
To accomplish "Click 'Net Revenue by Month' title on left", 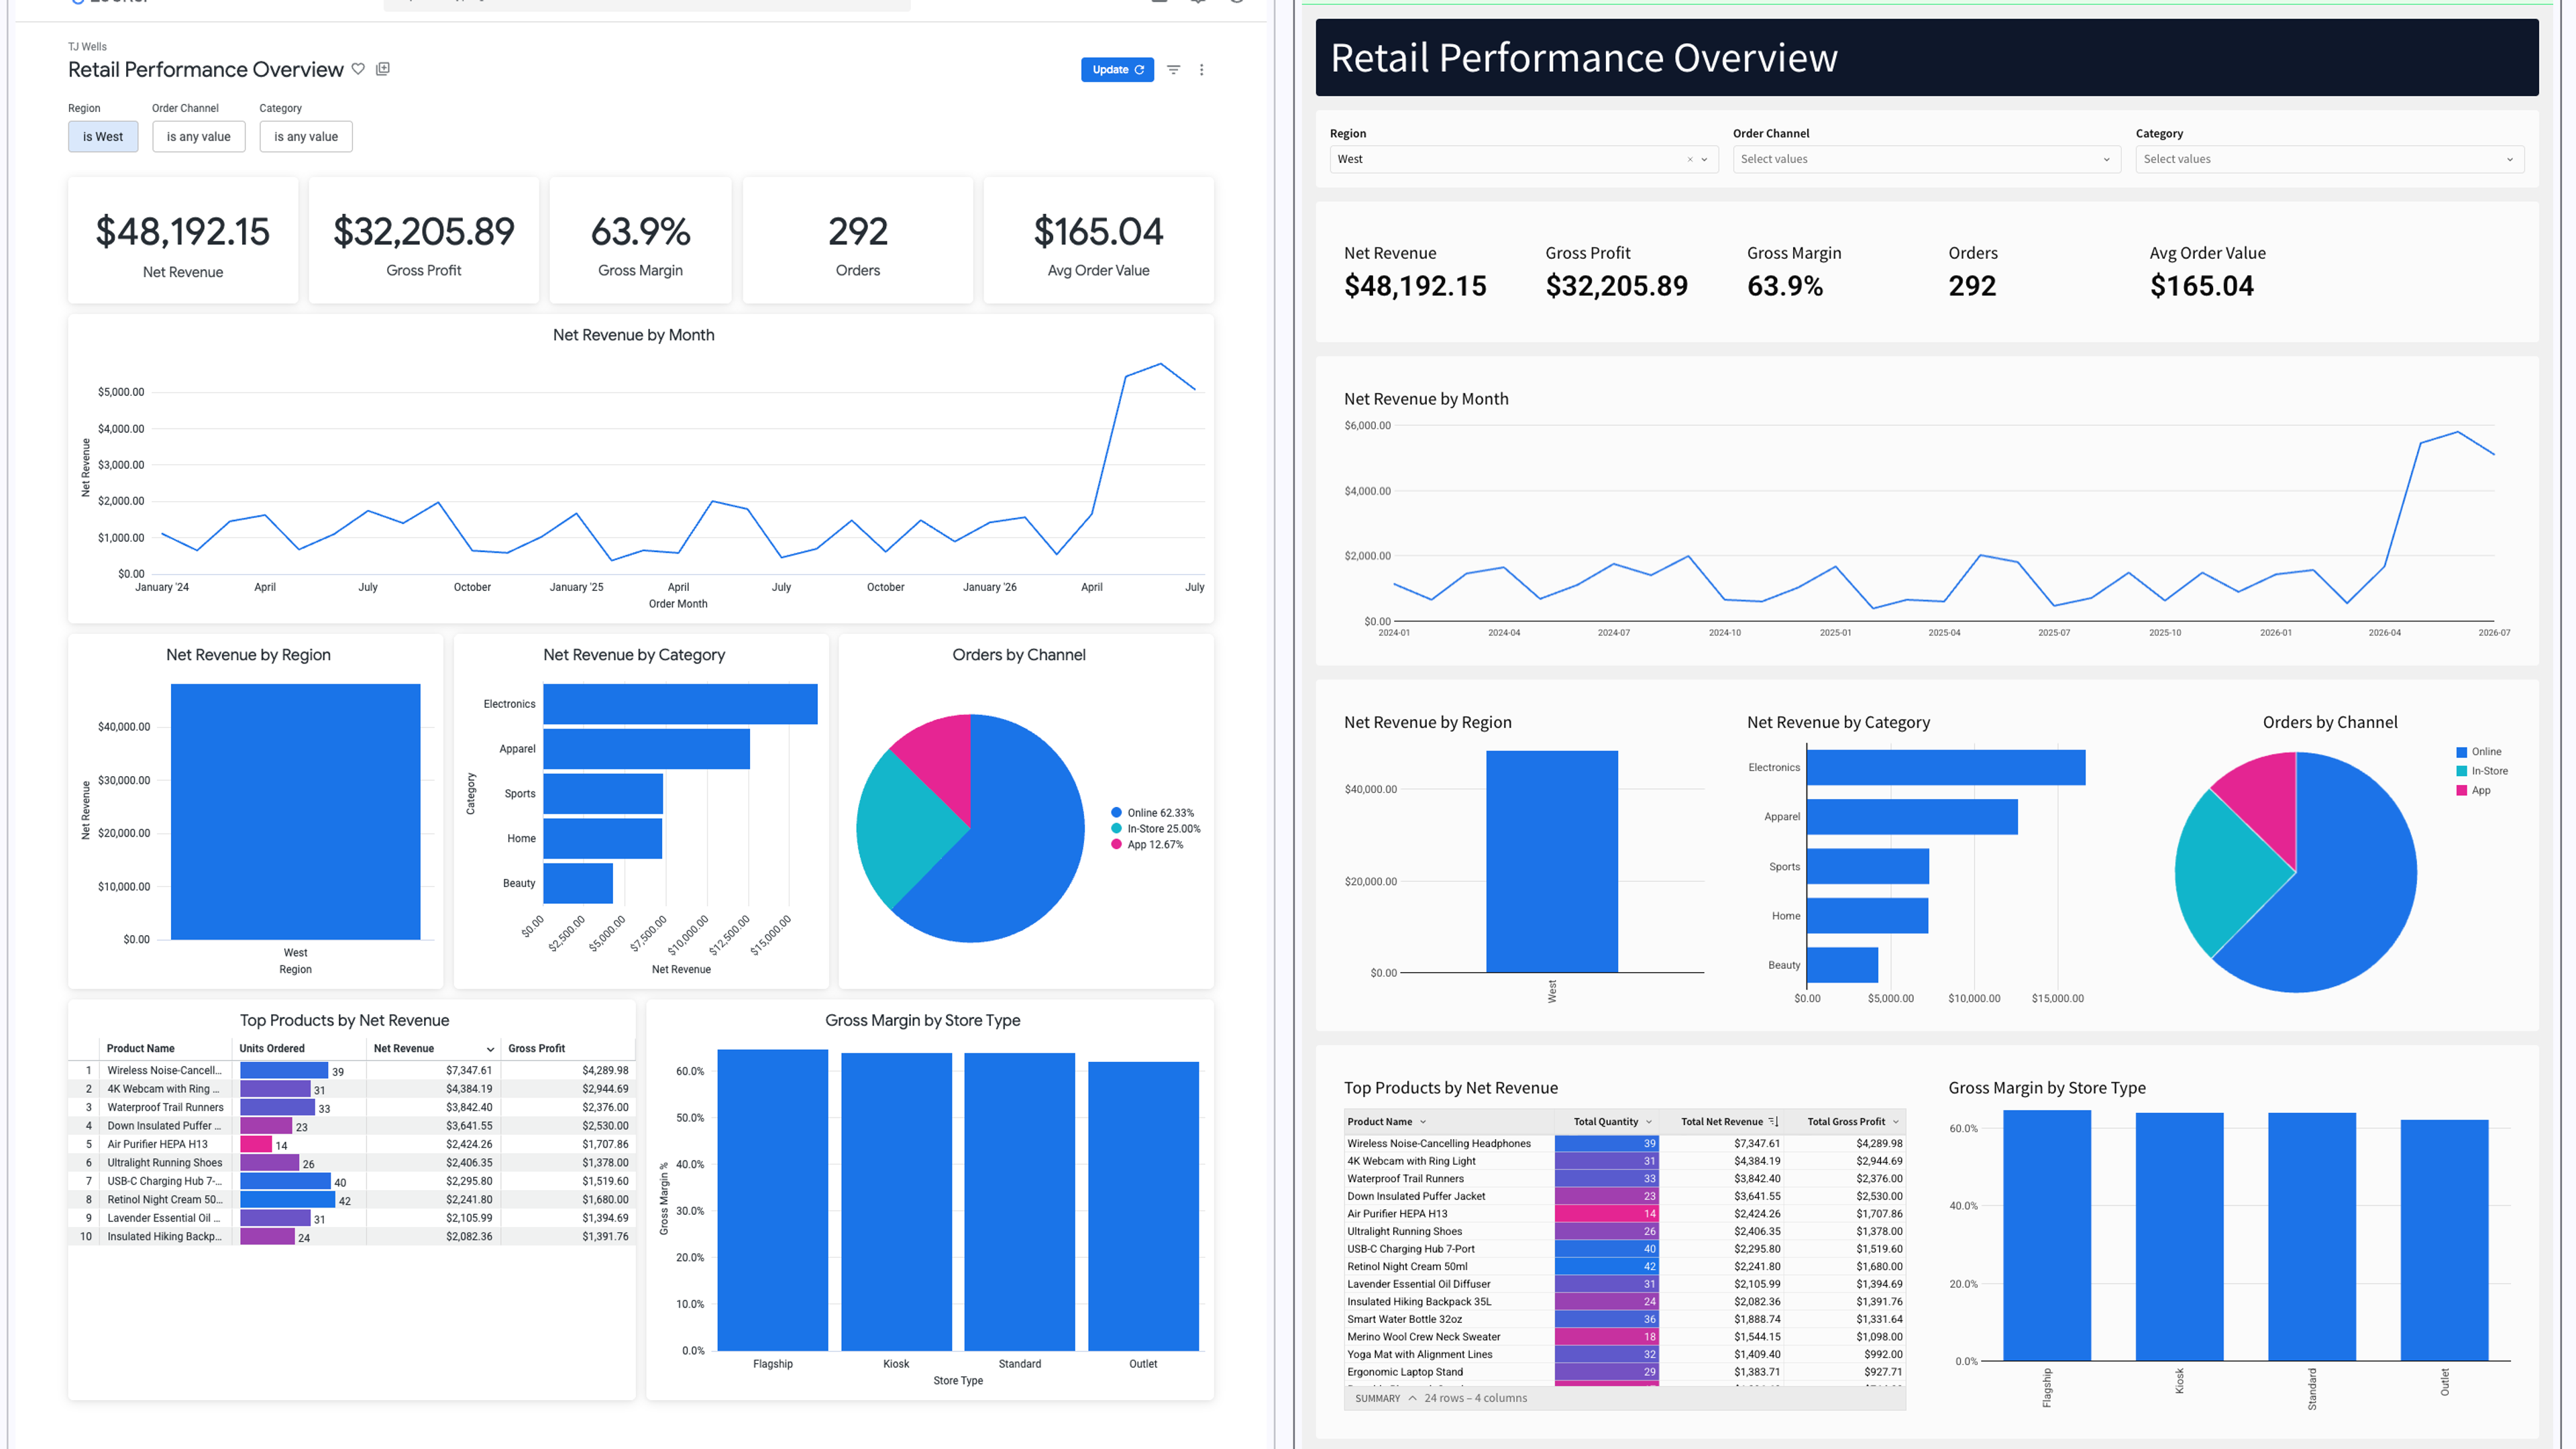I will 633,335.
